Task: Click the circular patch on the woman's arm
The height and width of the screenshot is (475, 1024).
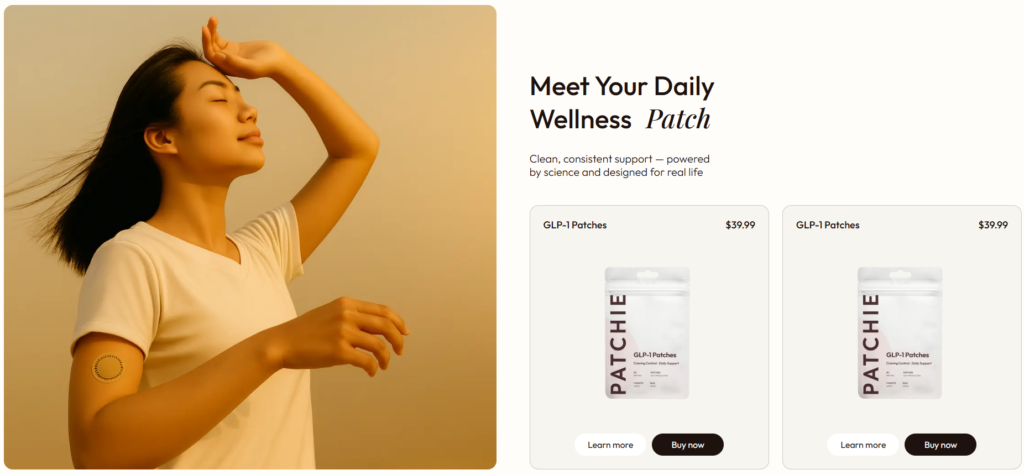Action: (108, 367)
